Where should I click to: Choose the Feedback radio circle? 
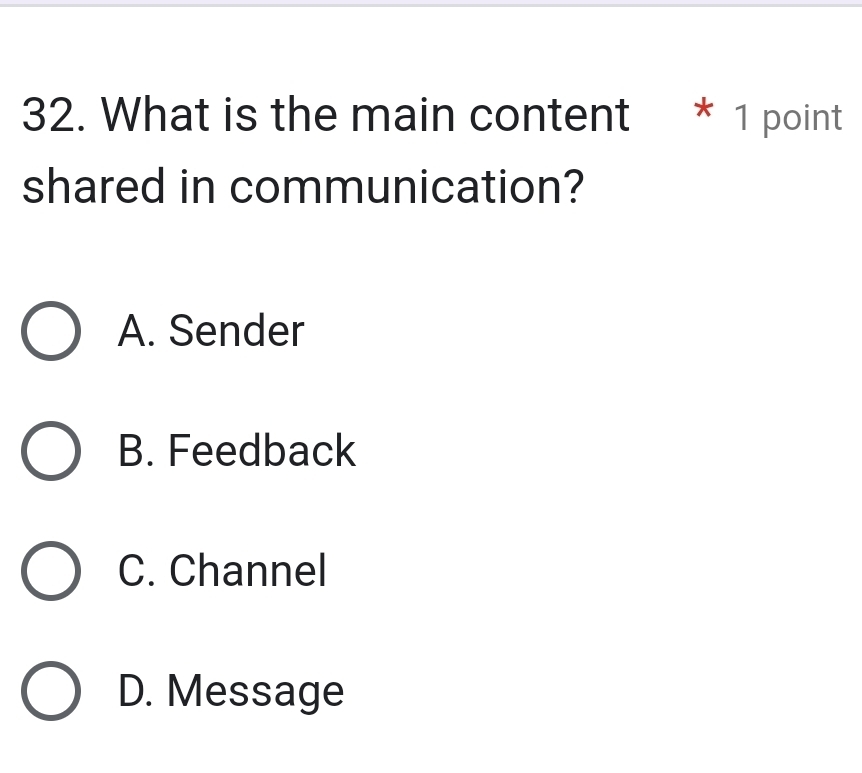click(x=50, y=451)
